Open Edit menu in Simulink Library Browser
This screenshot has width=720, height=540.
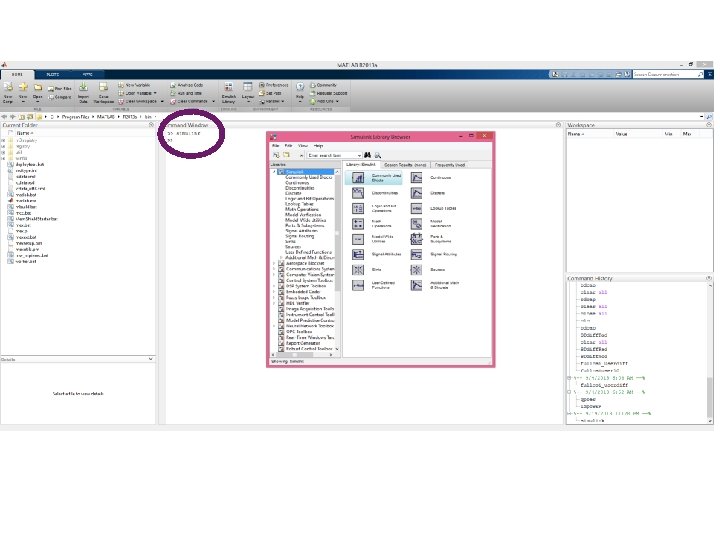288,146
